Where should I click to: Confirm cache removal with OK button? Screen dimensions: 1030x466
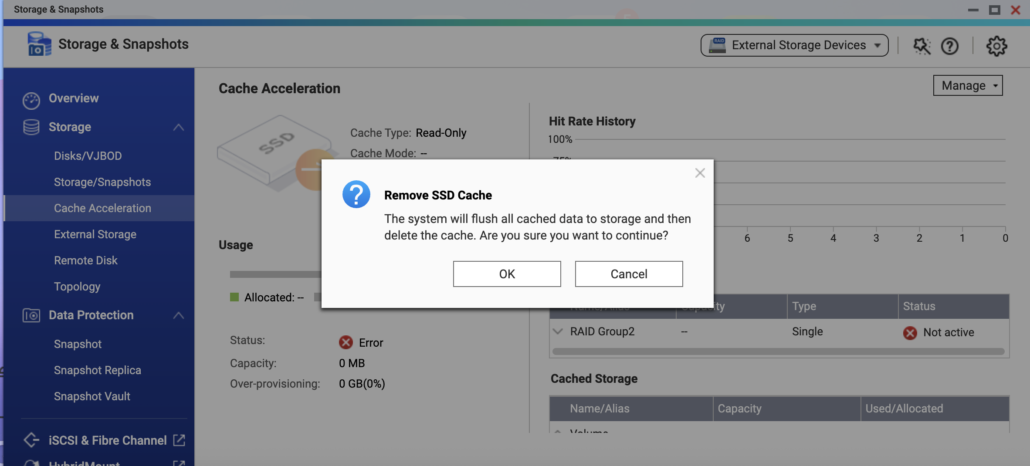click(507, 274)
